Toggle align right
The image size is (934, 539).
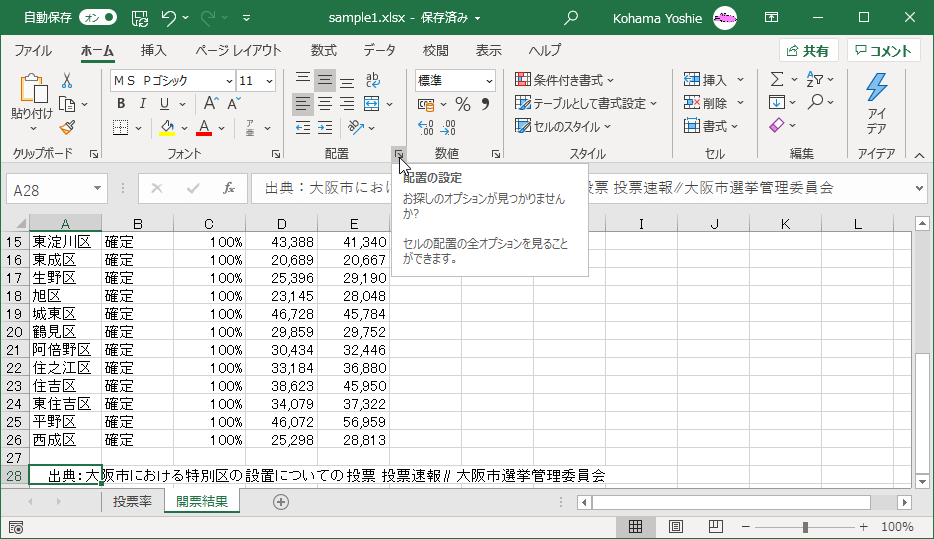pos(347,104)
